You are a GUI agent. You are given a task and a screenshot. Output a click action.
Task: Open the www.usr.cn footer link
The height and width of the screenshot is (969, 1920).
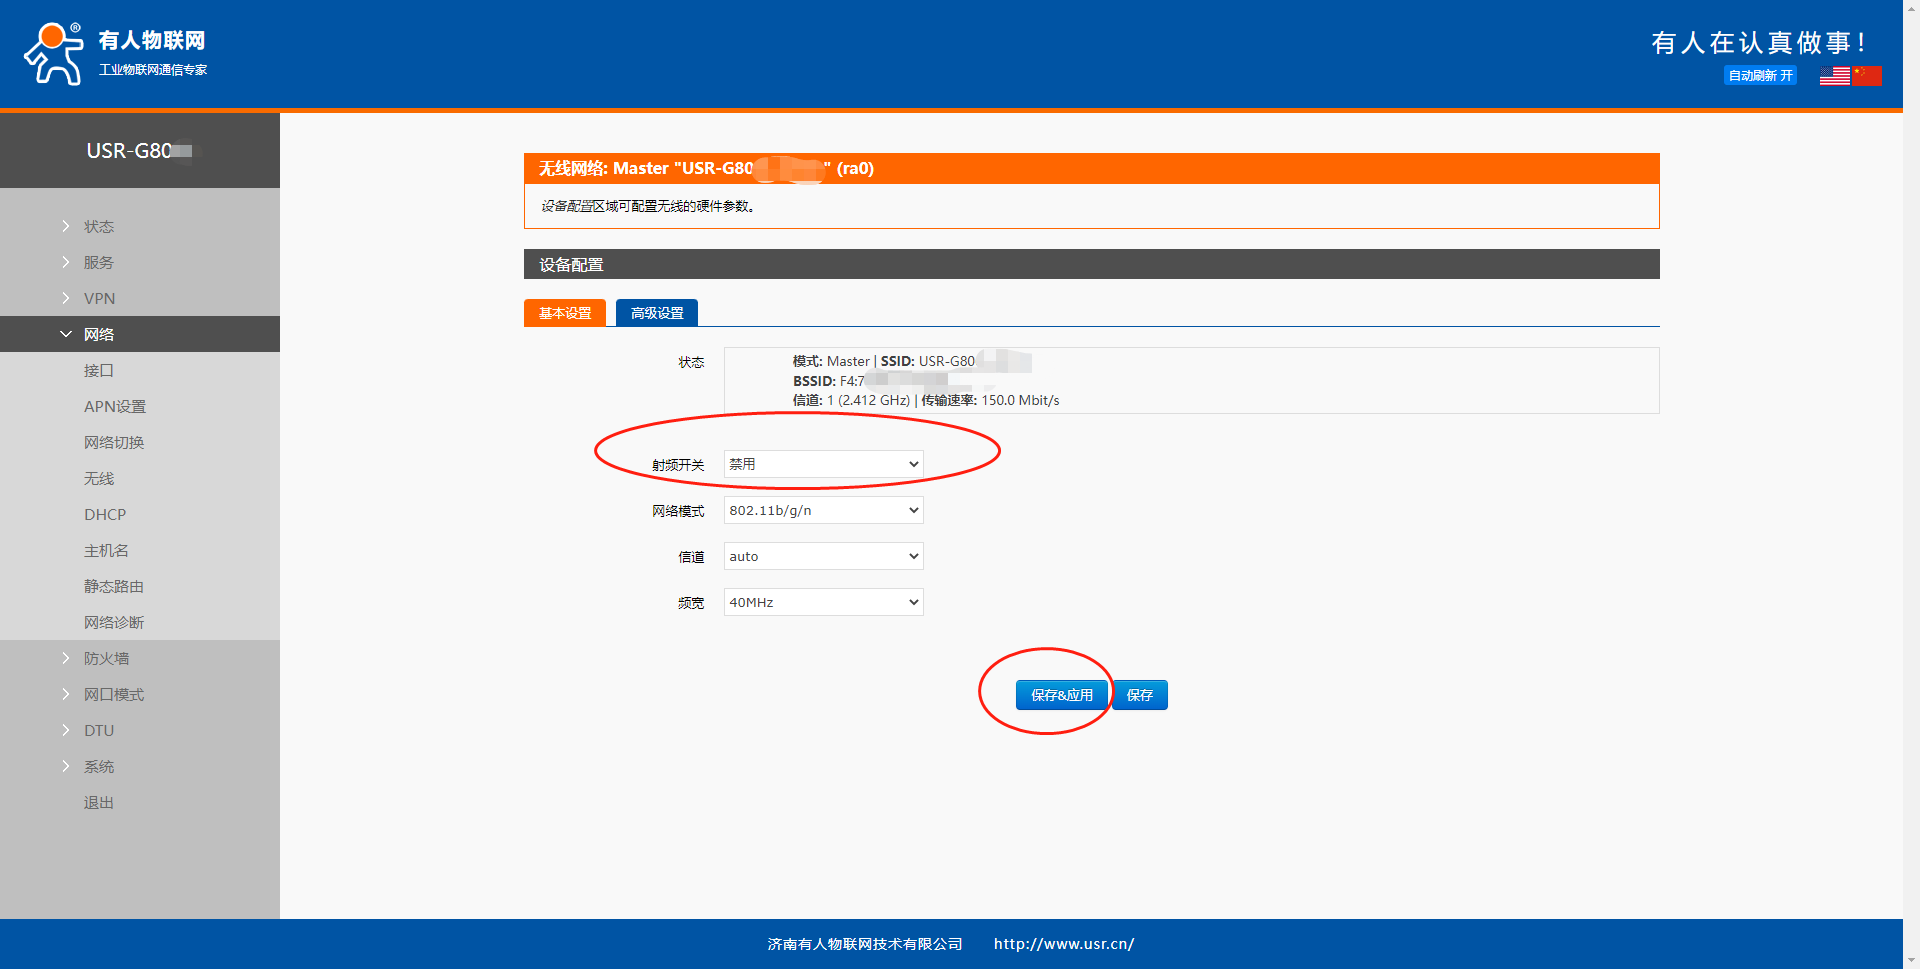[x=1063, y=944]
